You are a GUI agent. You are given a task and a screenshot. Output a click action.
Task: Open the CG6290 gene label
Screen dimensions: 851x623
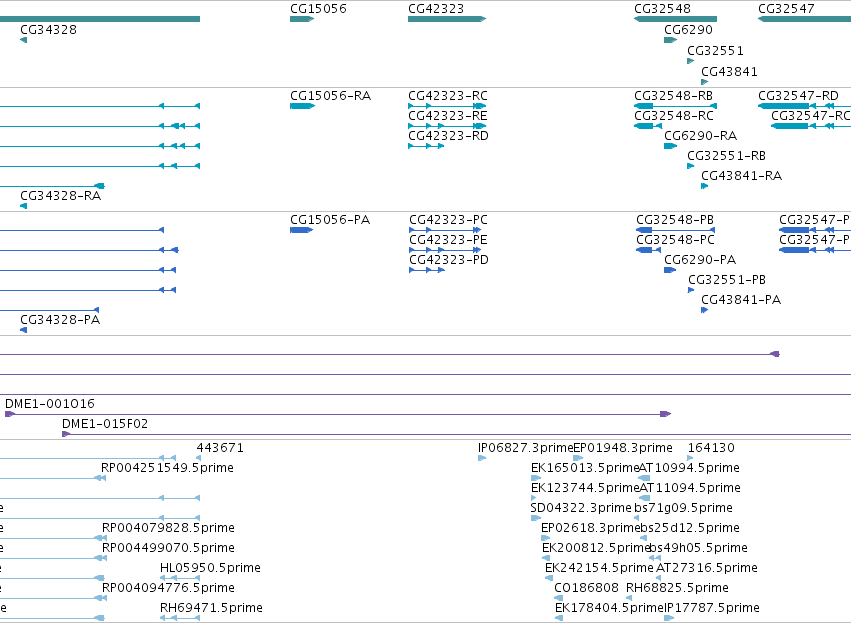[688, 30]
